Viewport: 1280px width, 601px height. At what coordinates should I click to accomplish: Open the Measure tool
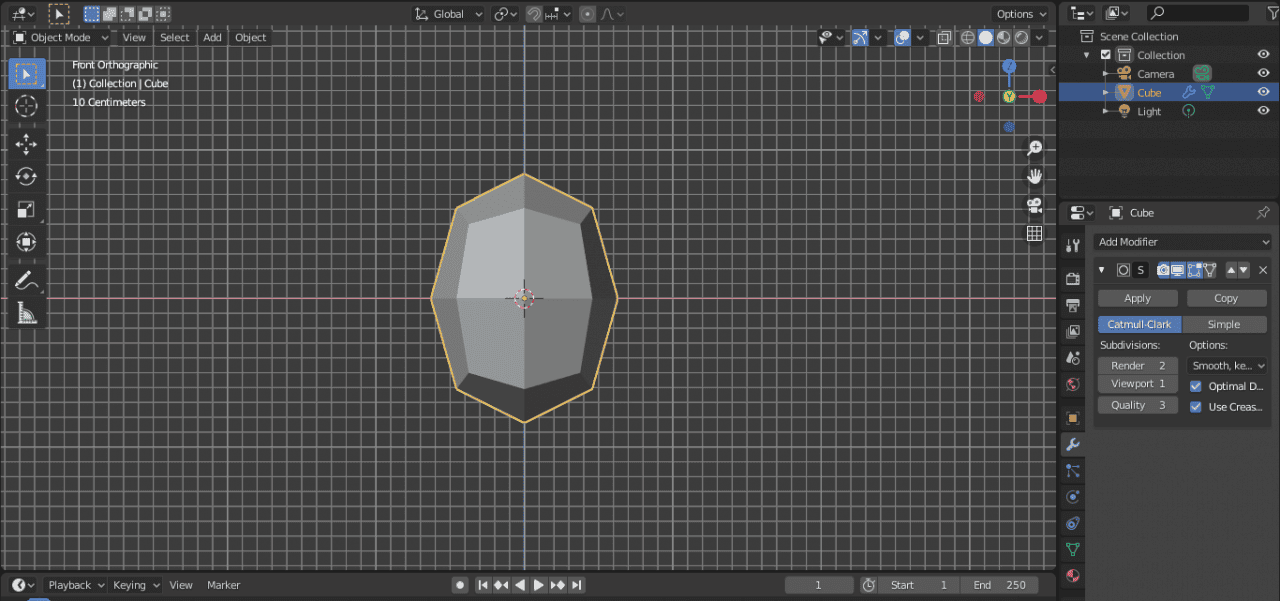pos(27,313)
